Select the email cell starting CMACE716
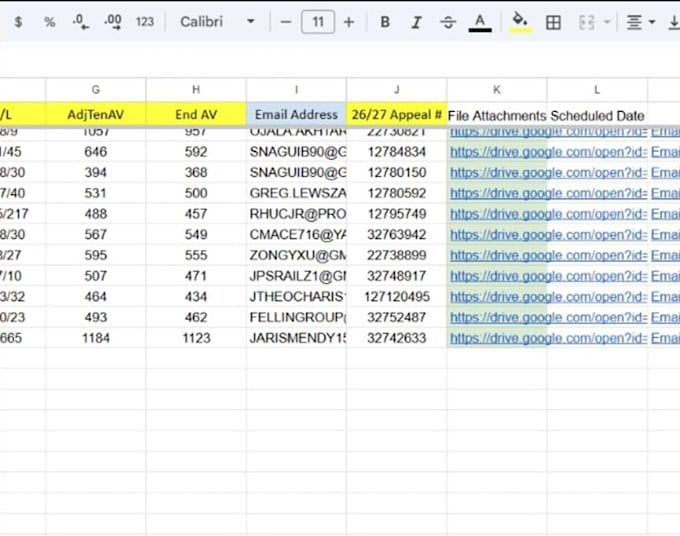680x536 pixels. coord(296,235)
